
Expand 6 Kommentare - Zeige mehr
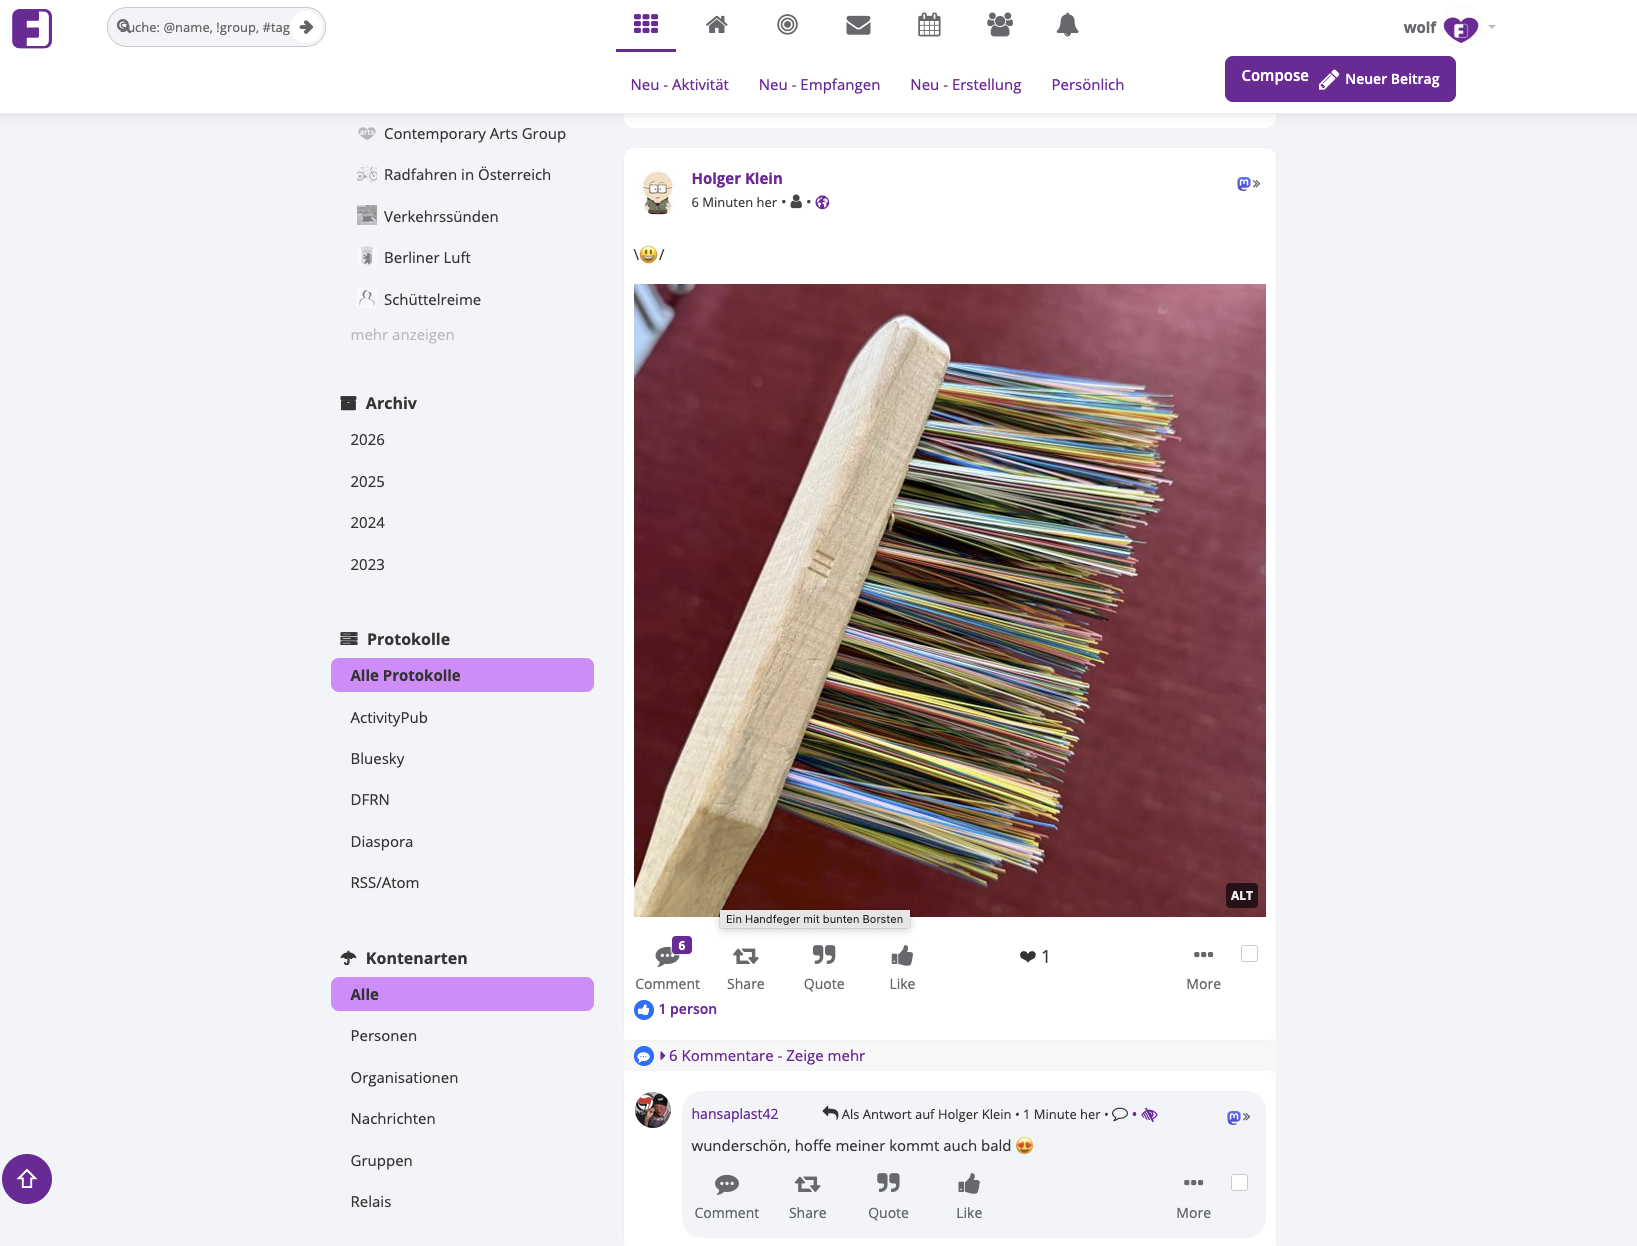(766, 1056)
